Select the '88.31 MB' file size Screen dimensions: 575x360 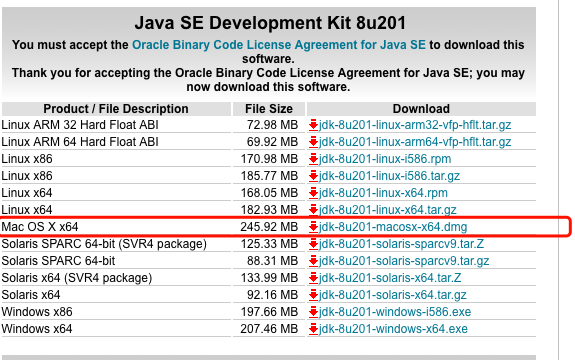point(272,261)
